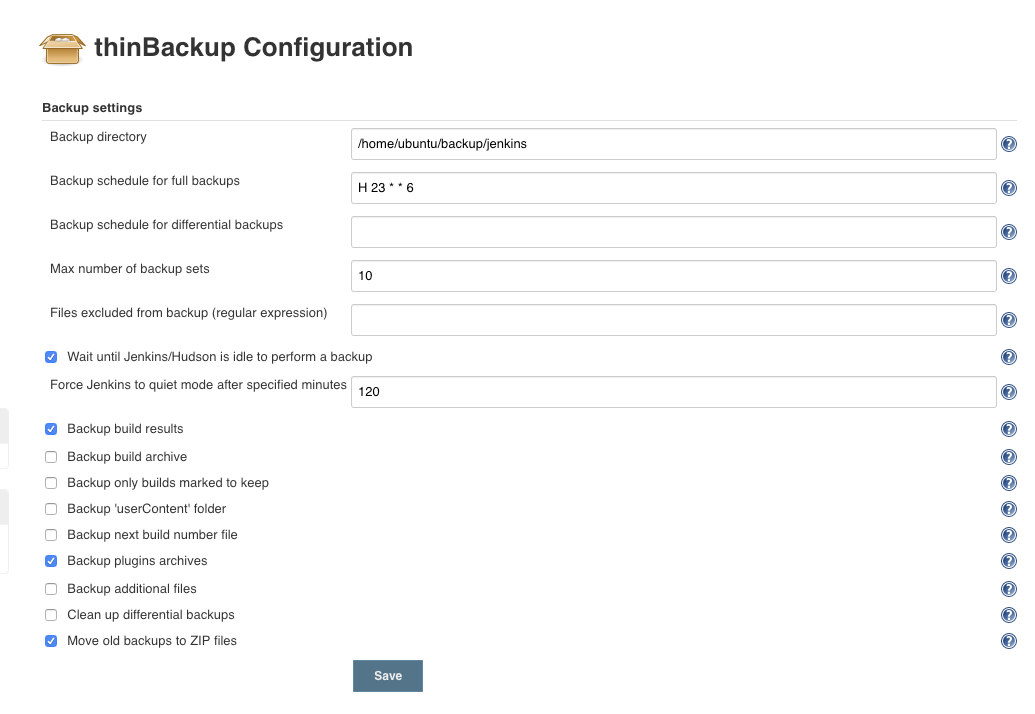Click the Max number of backup sets field
This screenshot has height=714, width=1035.
coord(673,276)
